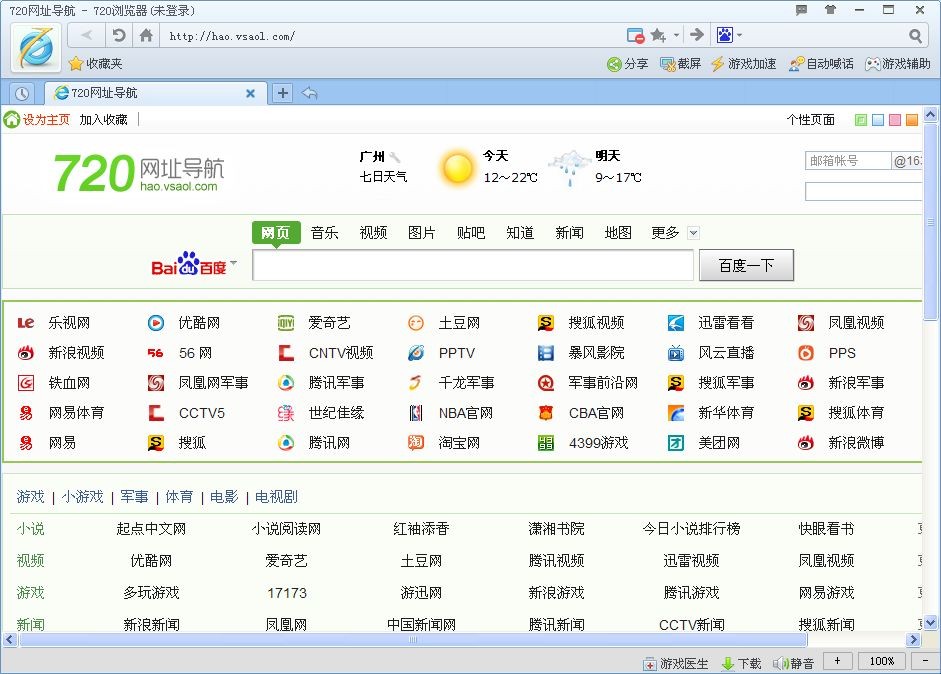Add a new tab with plus button
Image resolution: width=941 pixels, height=674 pixels.
283,93
